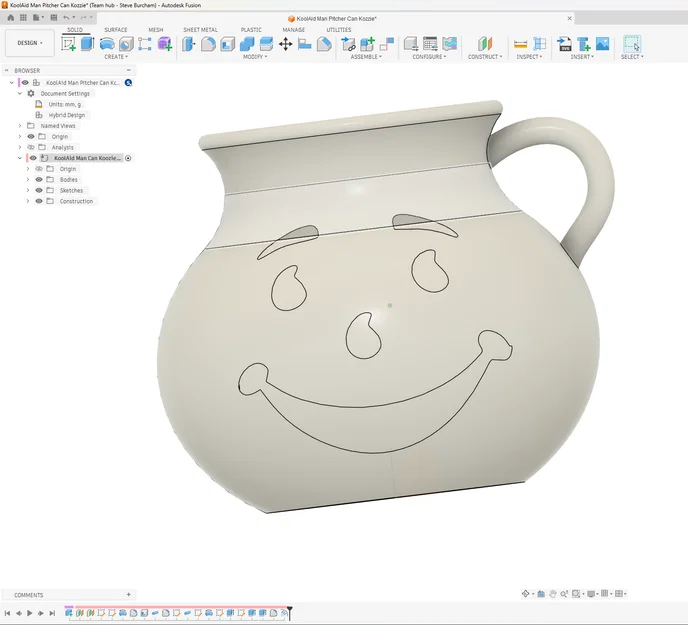Activate the Pan hand tool
This screenshot has height=625, width=688.
pyautogui.click(x=552, y=594)
